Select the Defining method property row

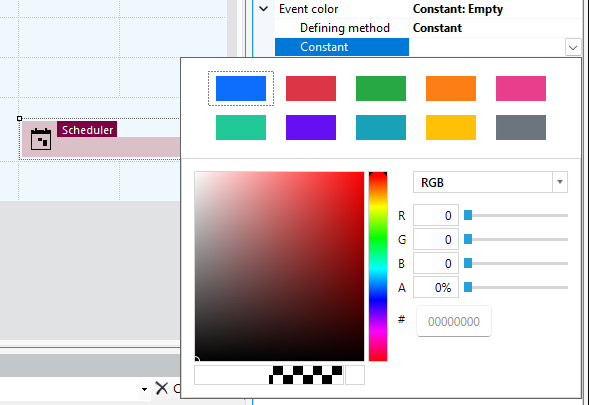(x=428, y=28)
